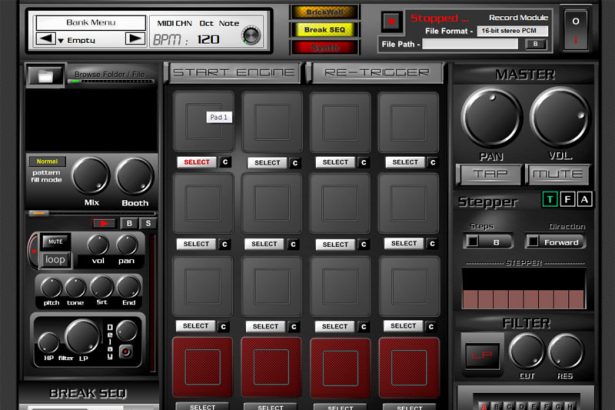Click the first red pad in bottom row
Image resolution: width=615 pixels, height=410 pixels.
202,367
